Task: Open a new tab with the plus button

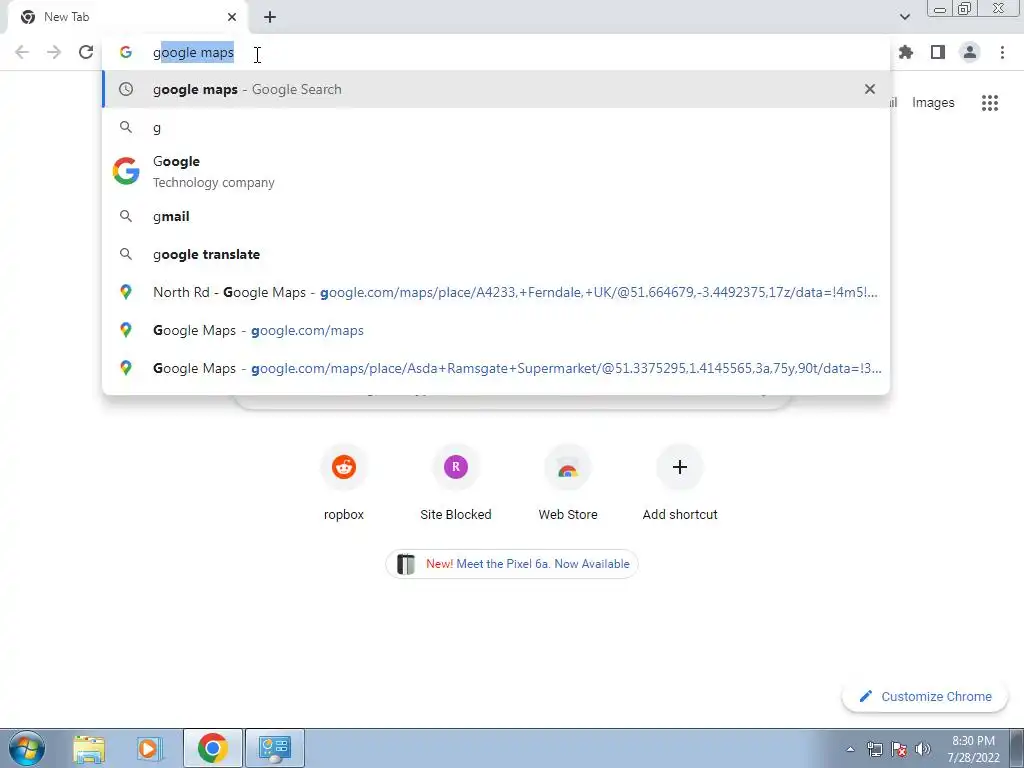Action: coord(270,17)
